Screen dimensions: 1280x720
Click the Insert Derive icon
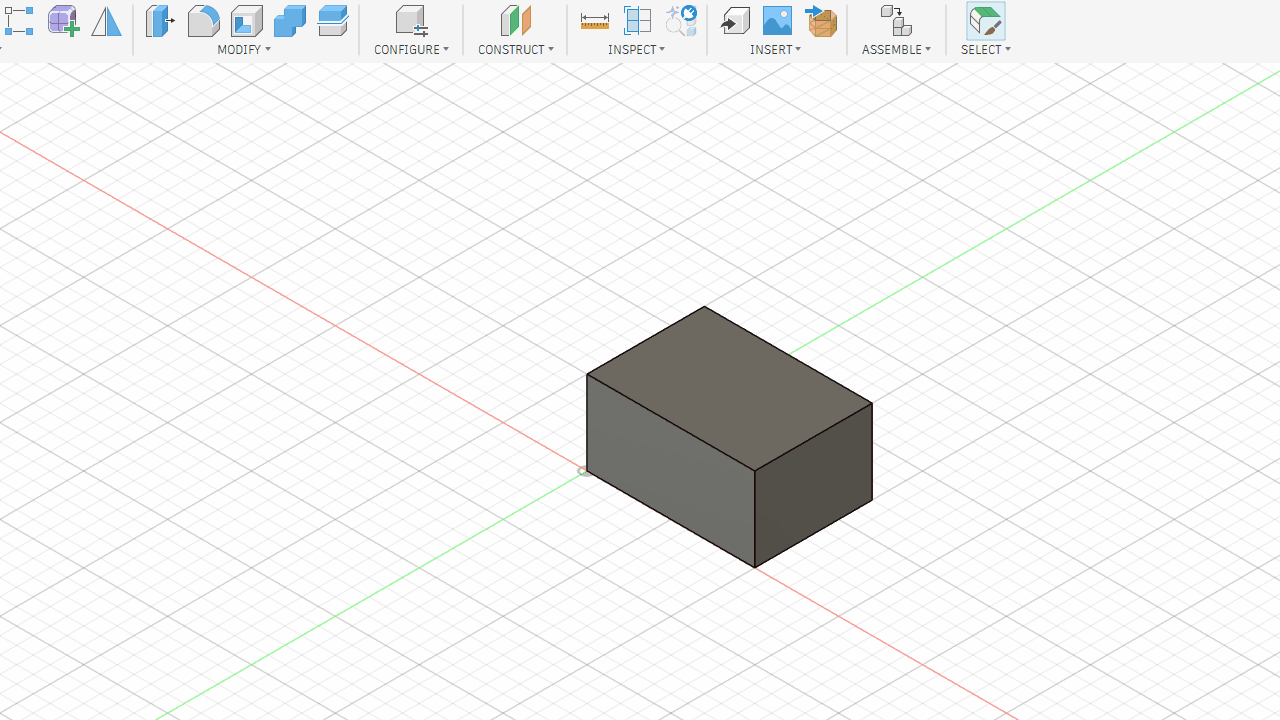[735, 20]
